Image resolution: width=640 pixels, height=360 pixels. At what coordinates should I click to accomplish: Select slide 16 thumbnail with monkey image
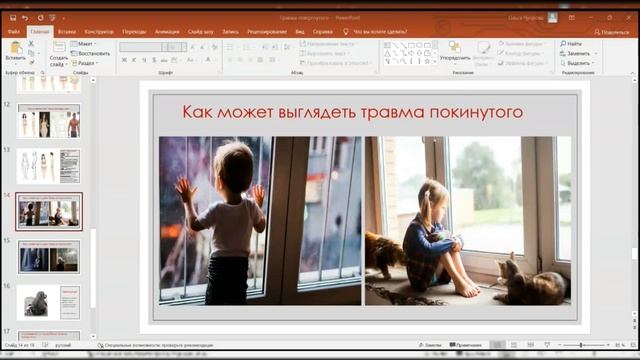coord(49,302)
